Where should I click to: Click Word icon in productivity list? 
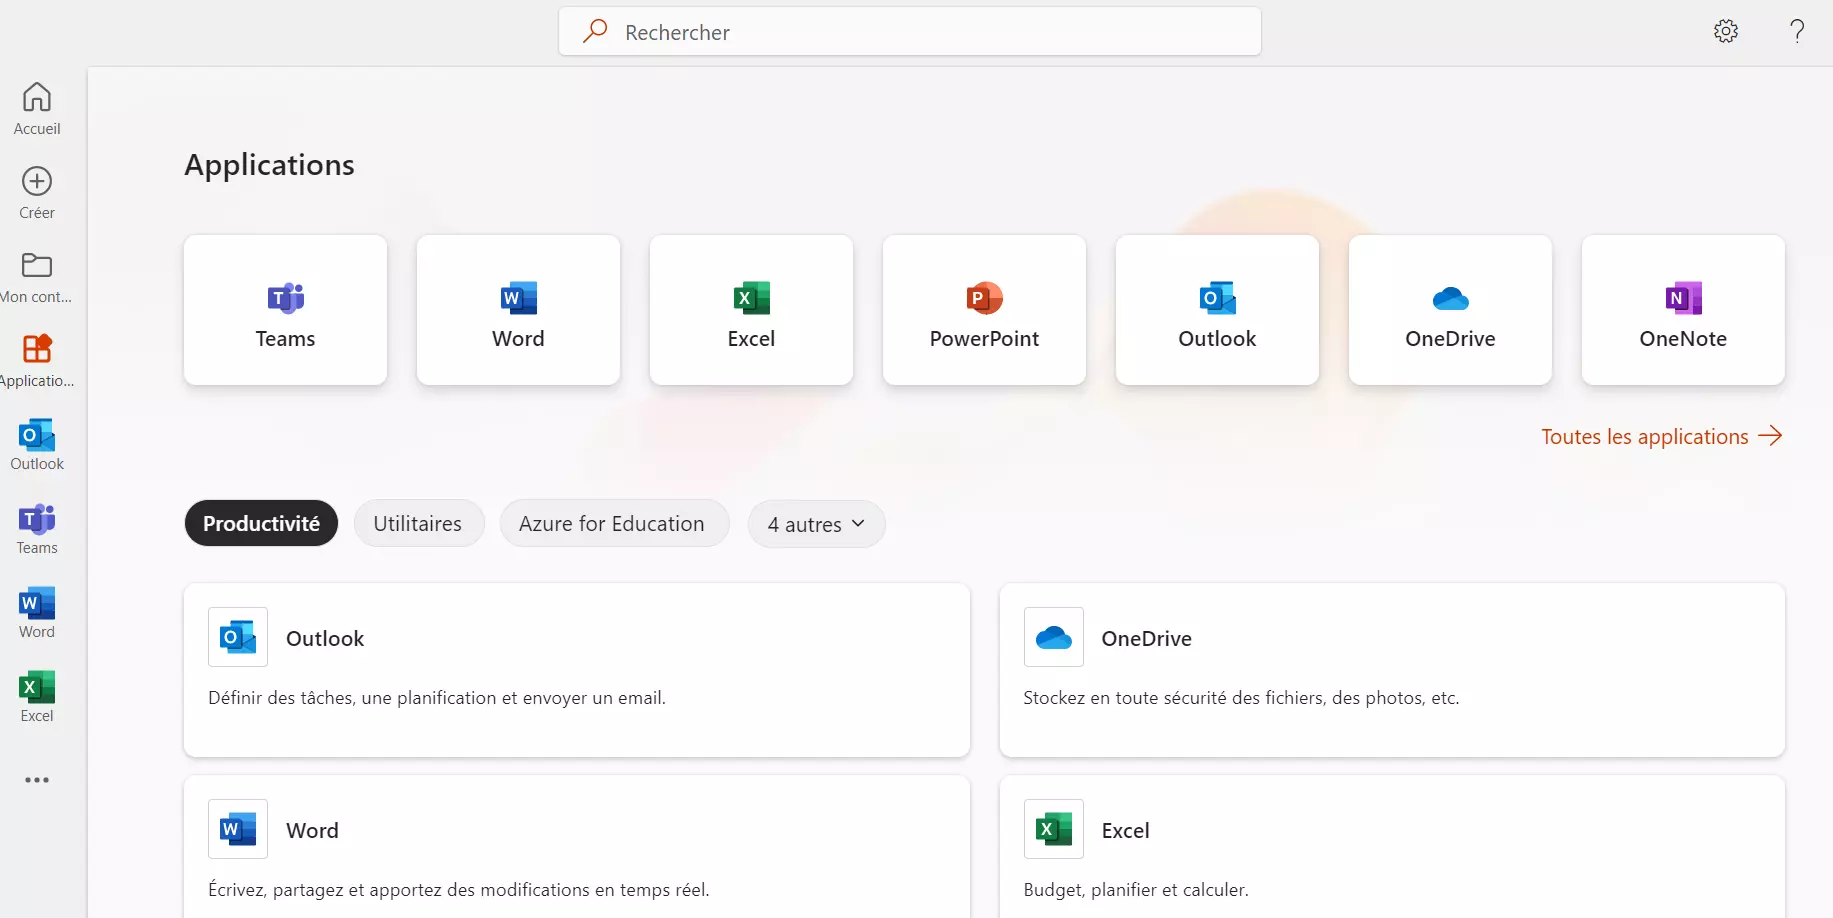click(x=238, y=829)
